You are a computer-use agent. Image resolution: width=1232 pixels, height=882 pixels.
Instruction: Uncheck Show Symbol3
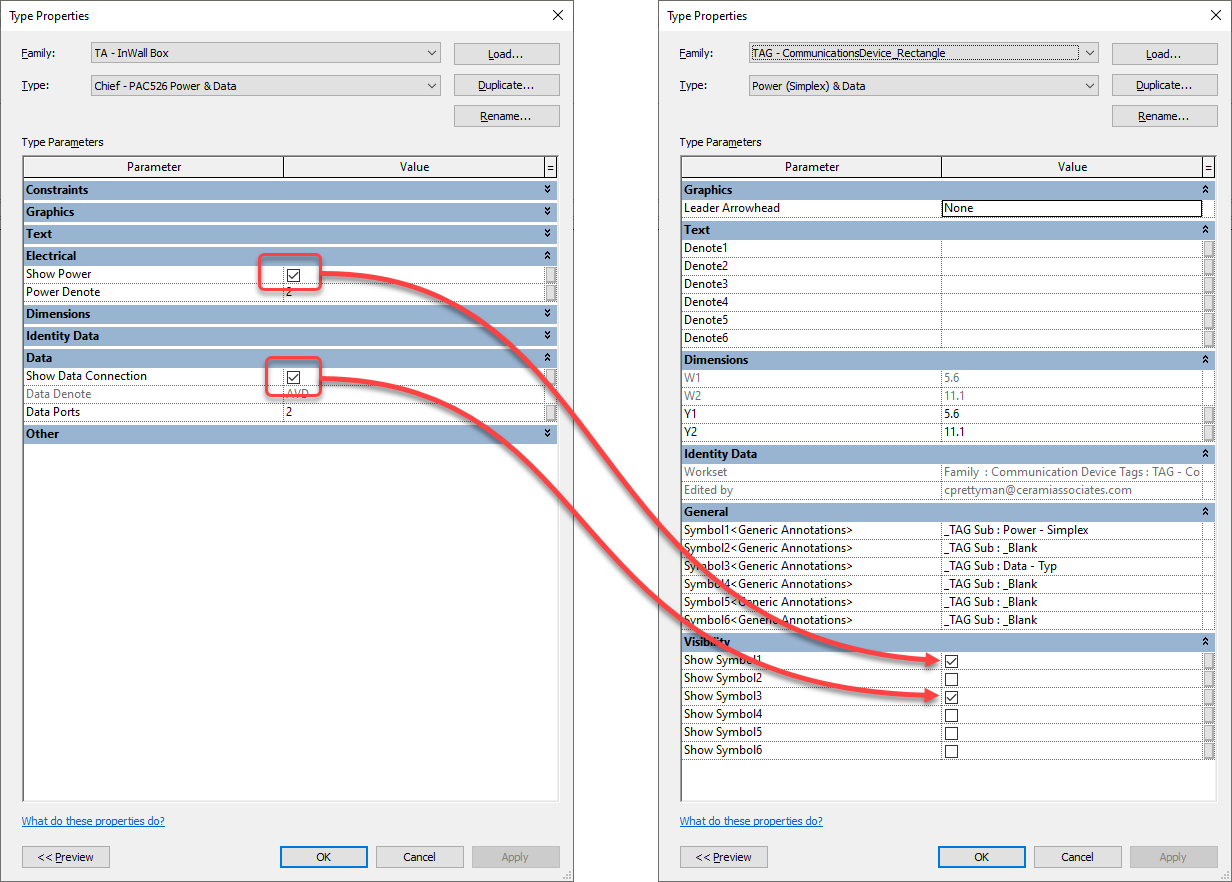click(x=950, y=696)
